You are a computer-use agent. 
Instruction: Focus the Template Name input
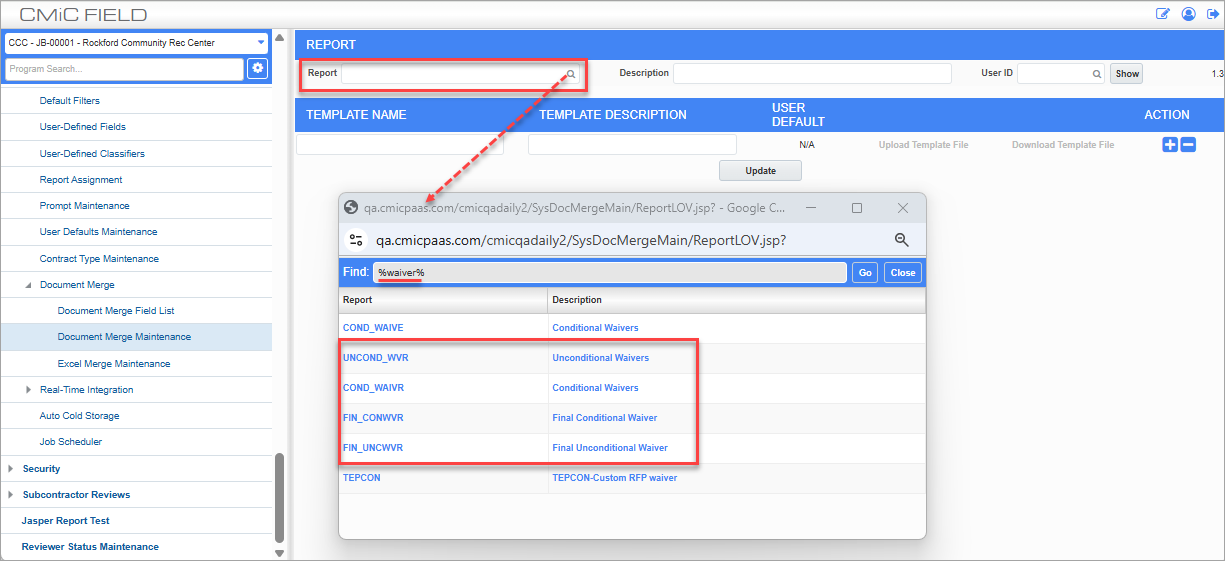[x=400, y=145]
